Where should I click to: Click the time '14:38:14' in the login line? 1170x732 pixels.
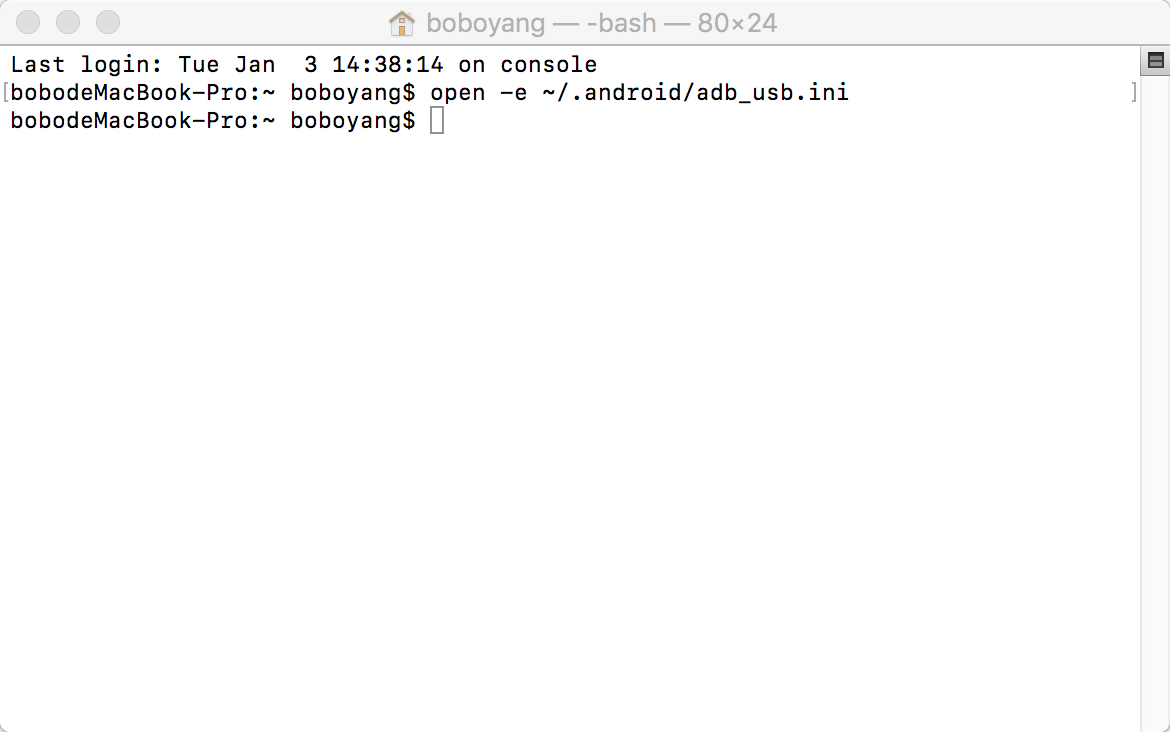tap(387, 65)
